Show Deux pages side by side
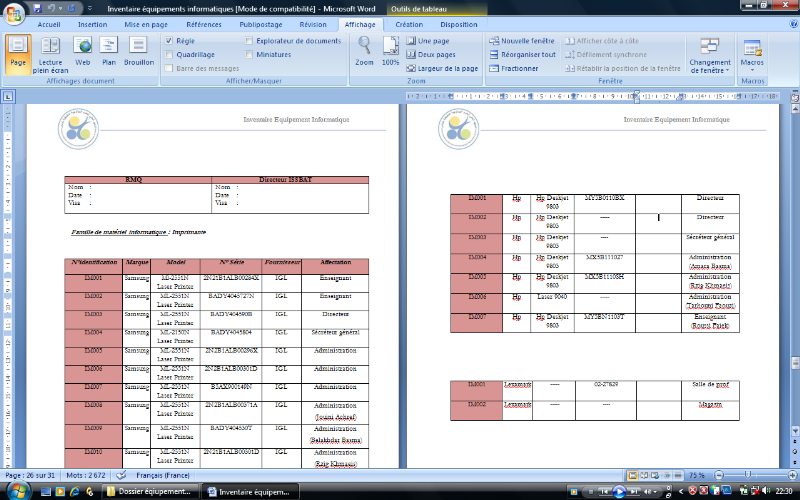Screen dimensions: 800x500 (x=431, y=54)
